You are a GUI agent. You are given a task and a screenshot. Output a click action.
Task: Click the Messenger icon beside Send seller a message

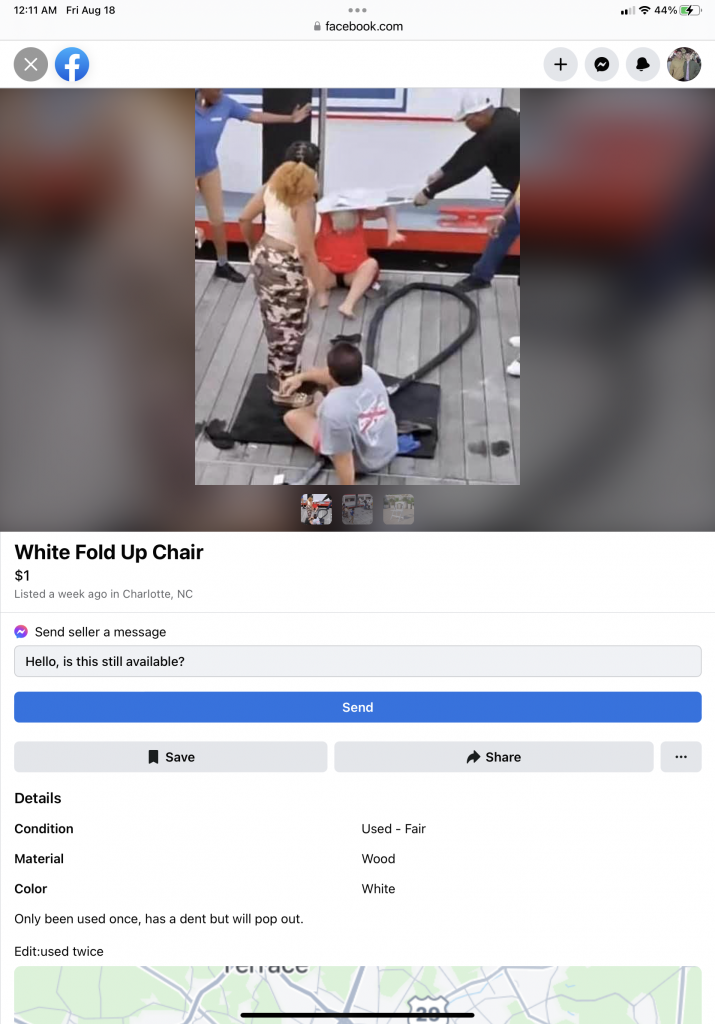pos(21,632)
